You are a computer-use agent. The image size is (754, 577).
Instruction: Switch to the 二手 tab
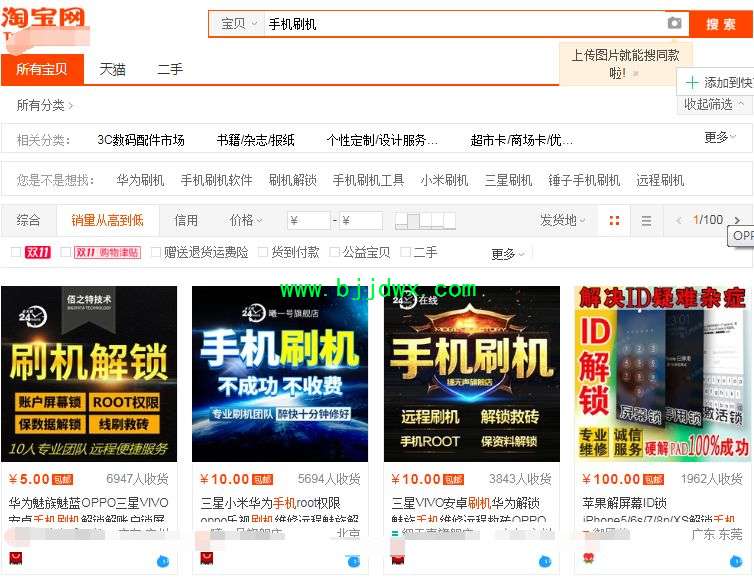(170, 69)
